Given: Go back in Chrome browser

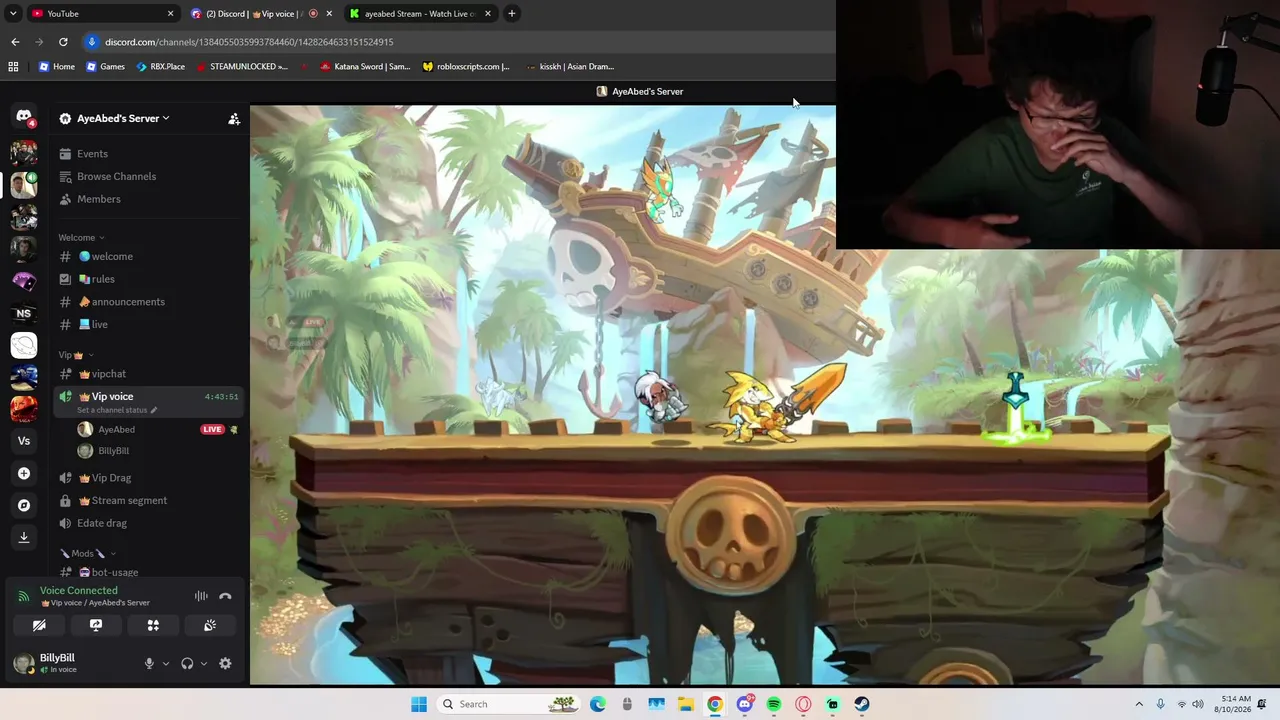Looking at the screenshot, I should tap(15, 42).
